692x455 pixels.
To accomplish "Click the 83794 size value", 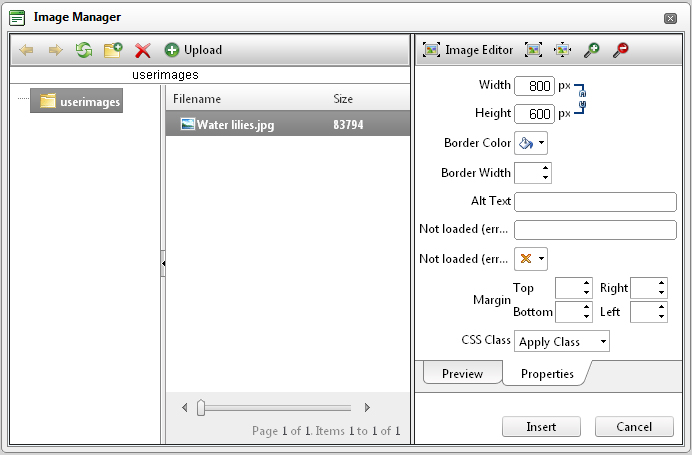I will [x=348, y=124].
